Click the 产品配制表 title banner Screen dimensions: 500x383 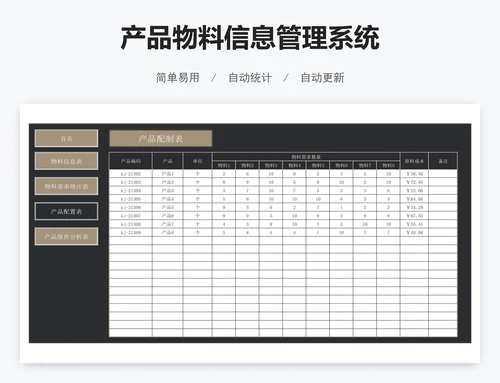(x=161, y=139)
